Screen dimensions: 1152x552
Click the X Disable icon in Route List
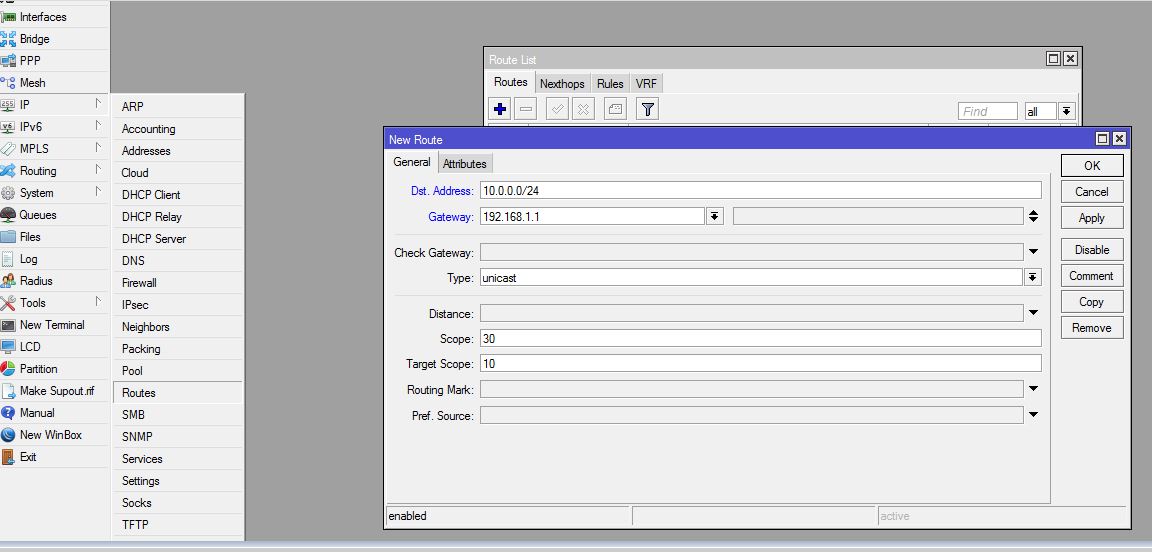[x=583, y=110]
